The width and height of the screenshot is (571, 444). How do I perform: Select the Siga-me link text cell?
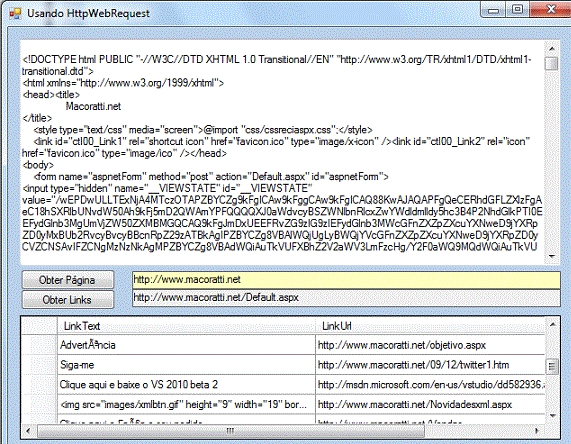coord(186,365)
